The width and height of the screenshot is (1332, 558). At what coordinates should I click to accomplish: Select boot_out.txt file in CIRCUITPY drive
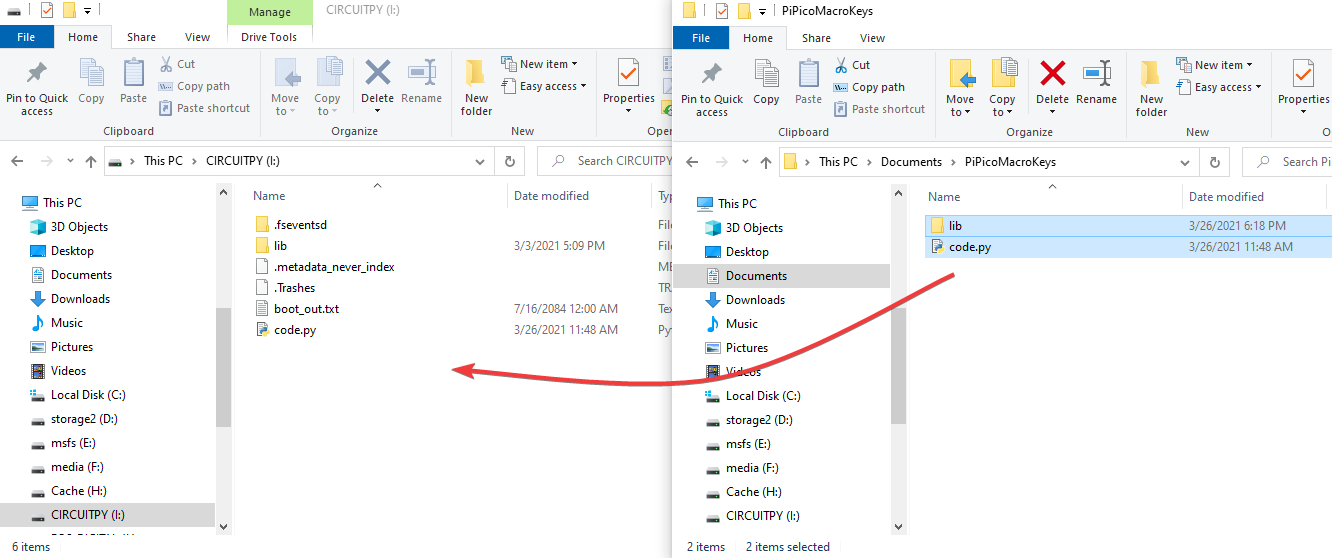point(306,309)
